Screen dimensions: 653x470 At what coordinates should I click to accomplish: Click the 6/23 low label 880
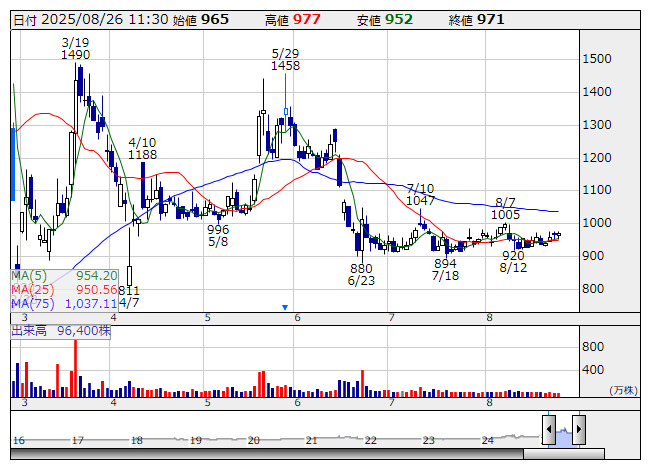coord(361,269)
